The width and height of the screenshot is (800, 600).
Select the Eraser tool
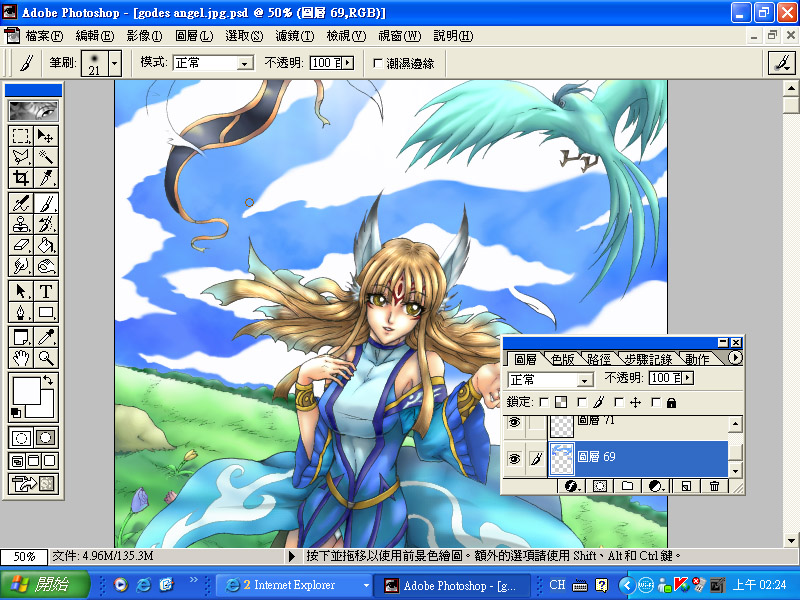point(21,245)
